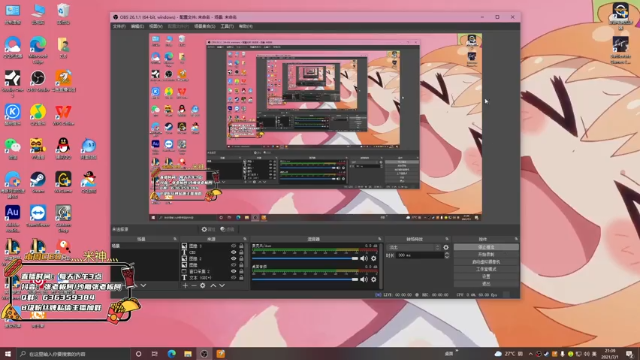640x360 pixels.
Task: Open the 文件(F) menu
Action: 119,26
